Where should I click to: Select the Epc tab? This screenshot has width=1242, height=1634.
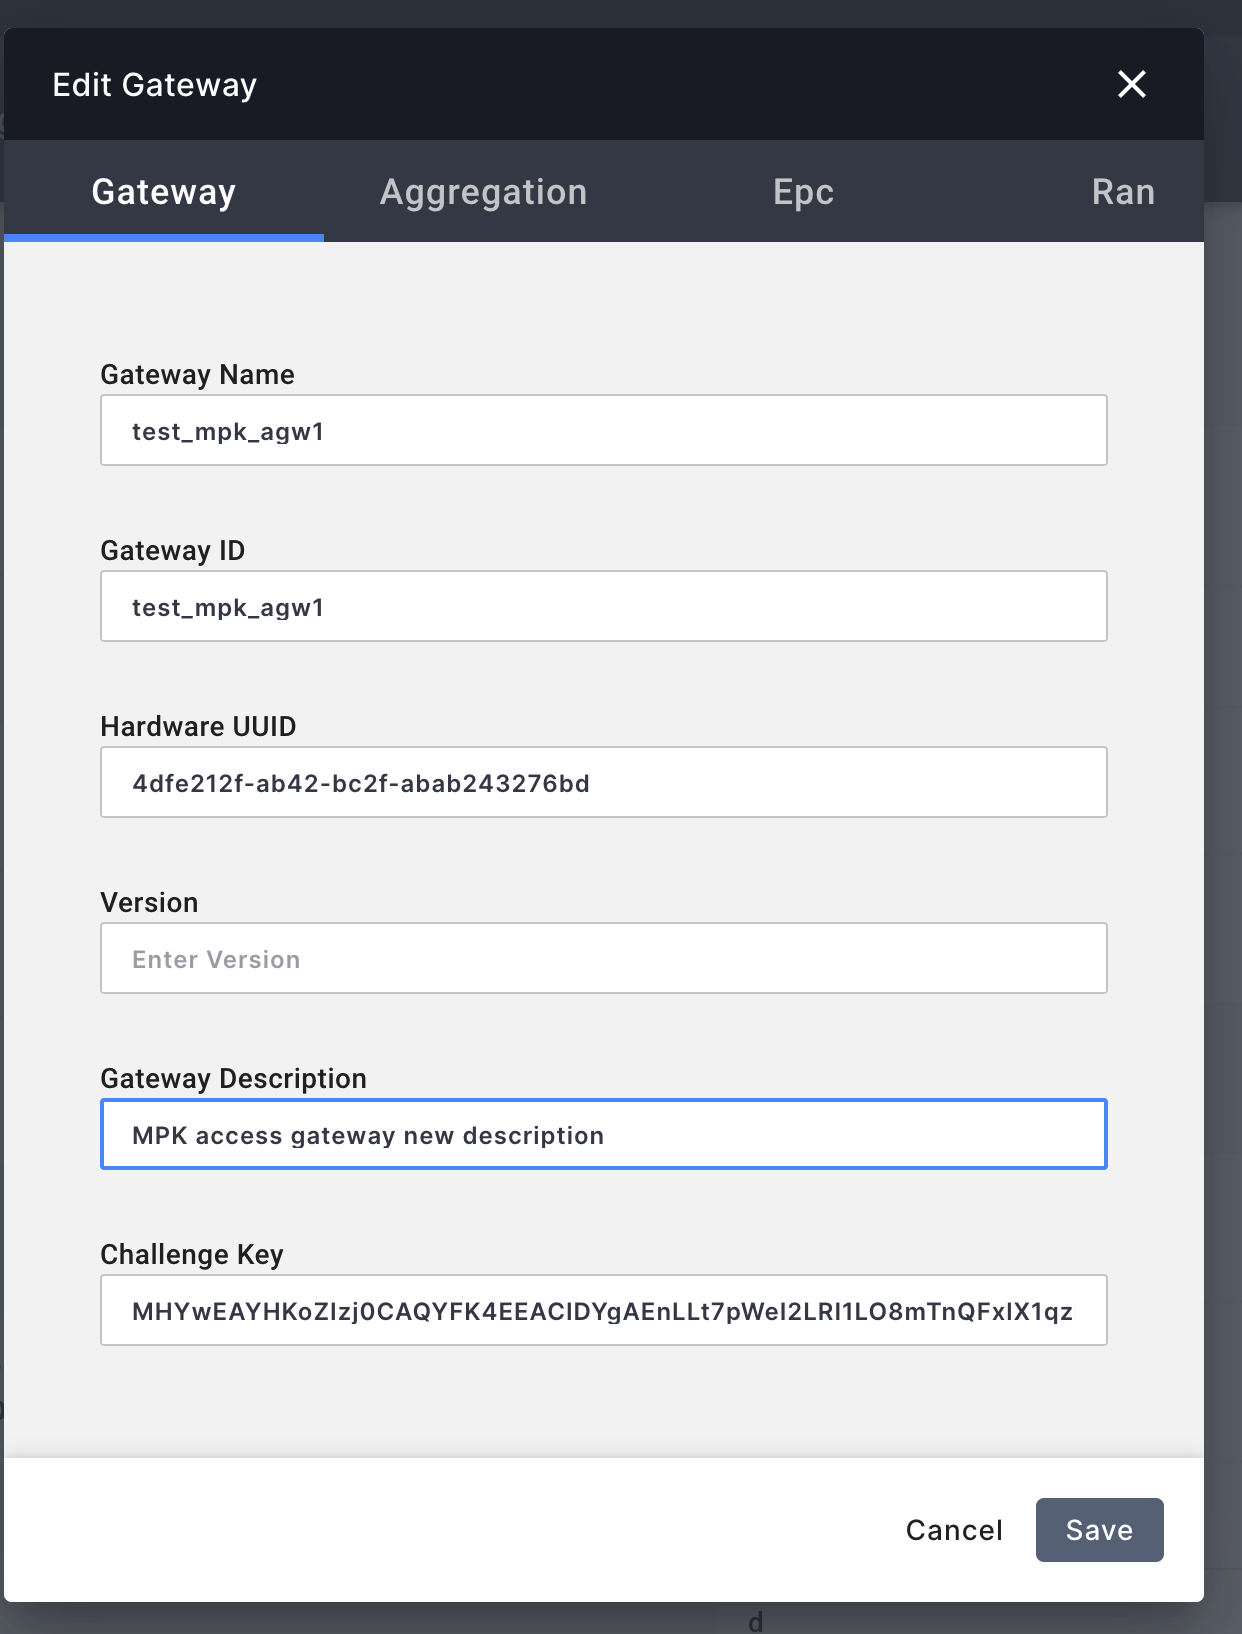pos(803,191)
